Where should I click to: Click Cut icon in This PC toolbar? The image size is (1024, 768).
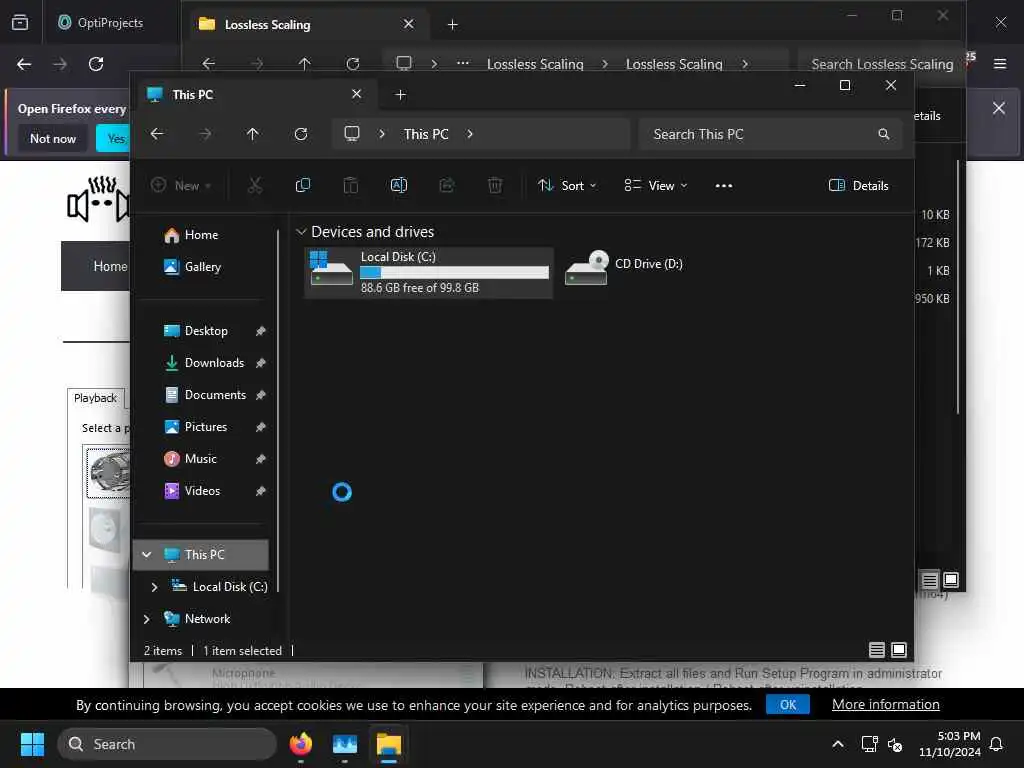255,185
